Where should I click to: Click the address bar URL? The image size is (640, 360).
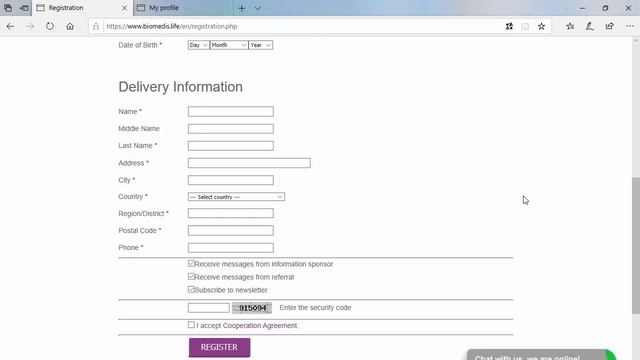point(172,26)
